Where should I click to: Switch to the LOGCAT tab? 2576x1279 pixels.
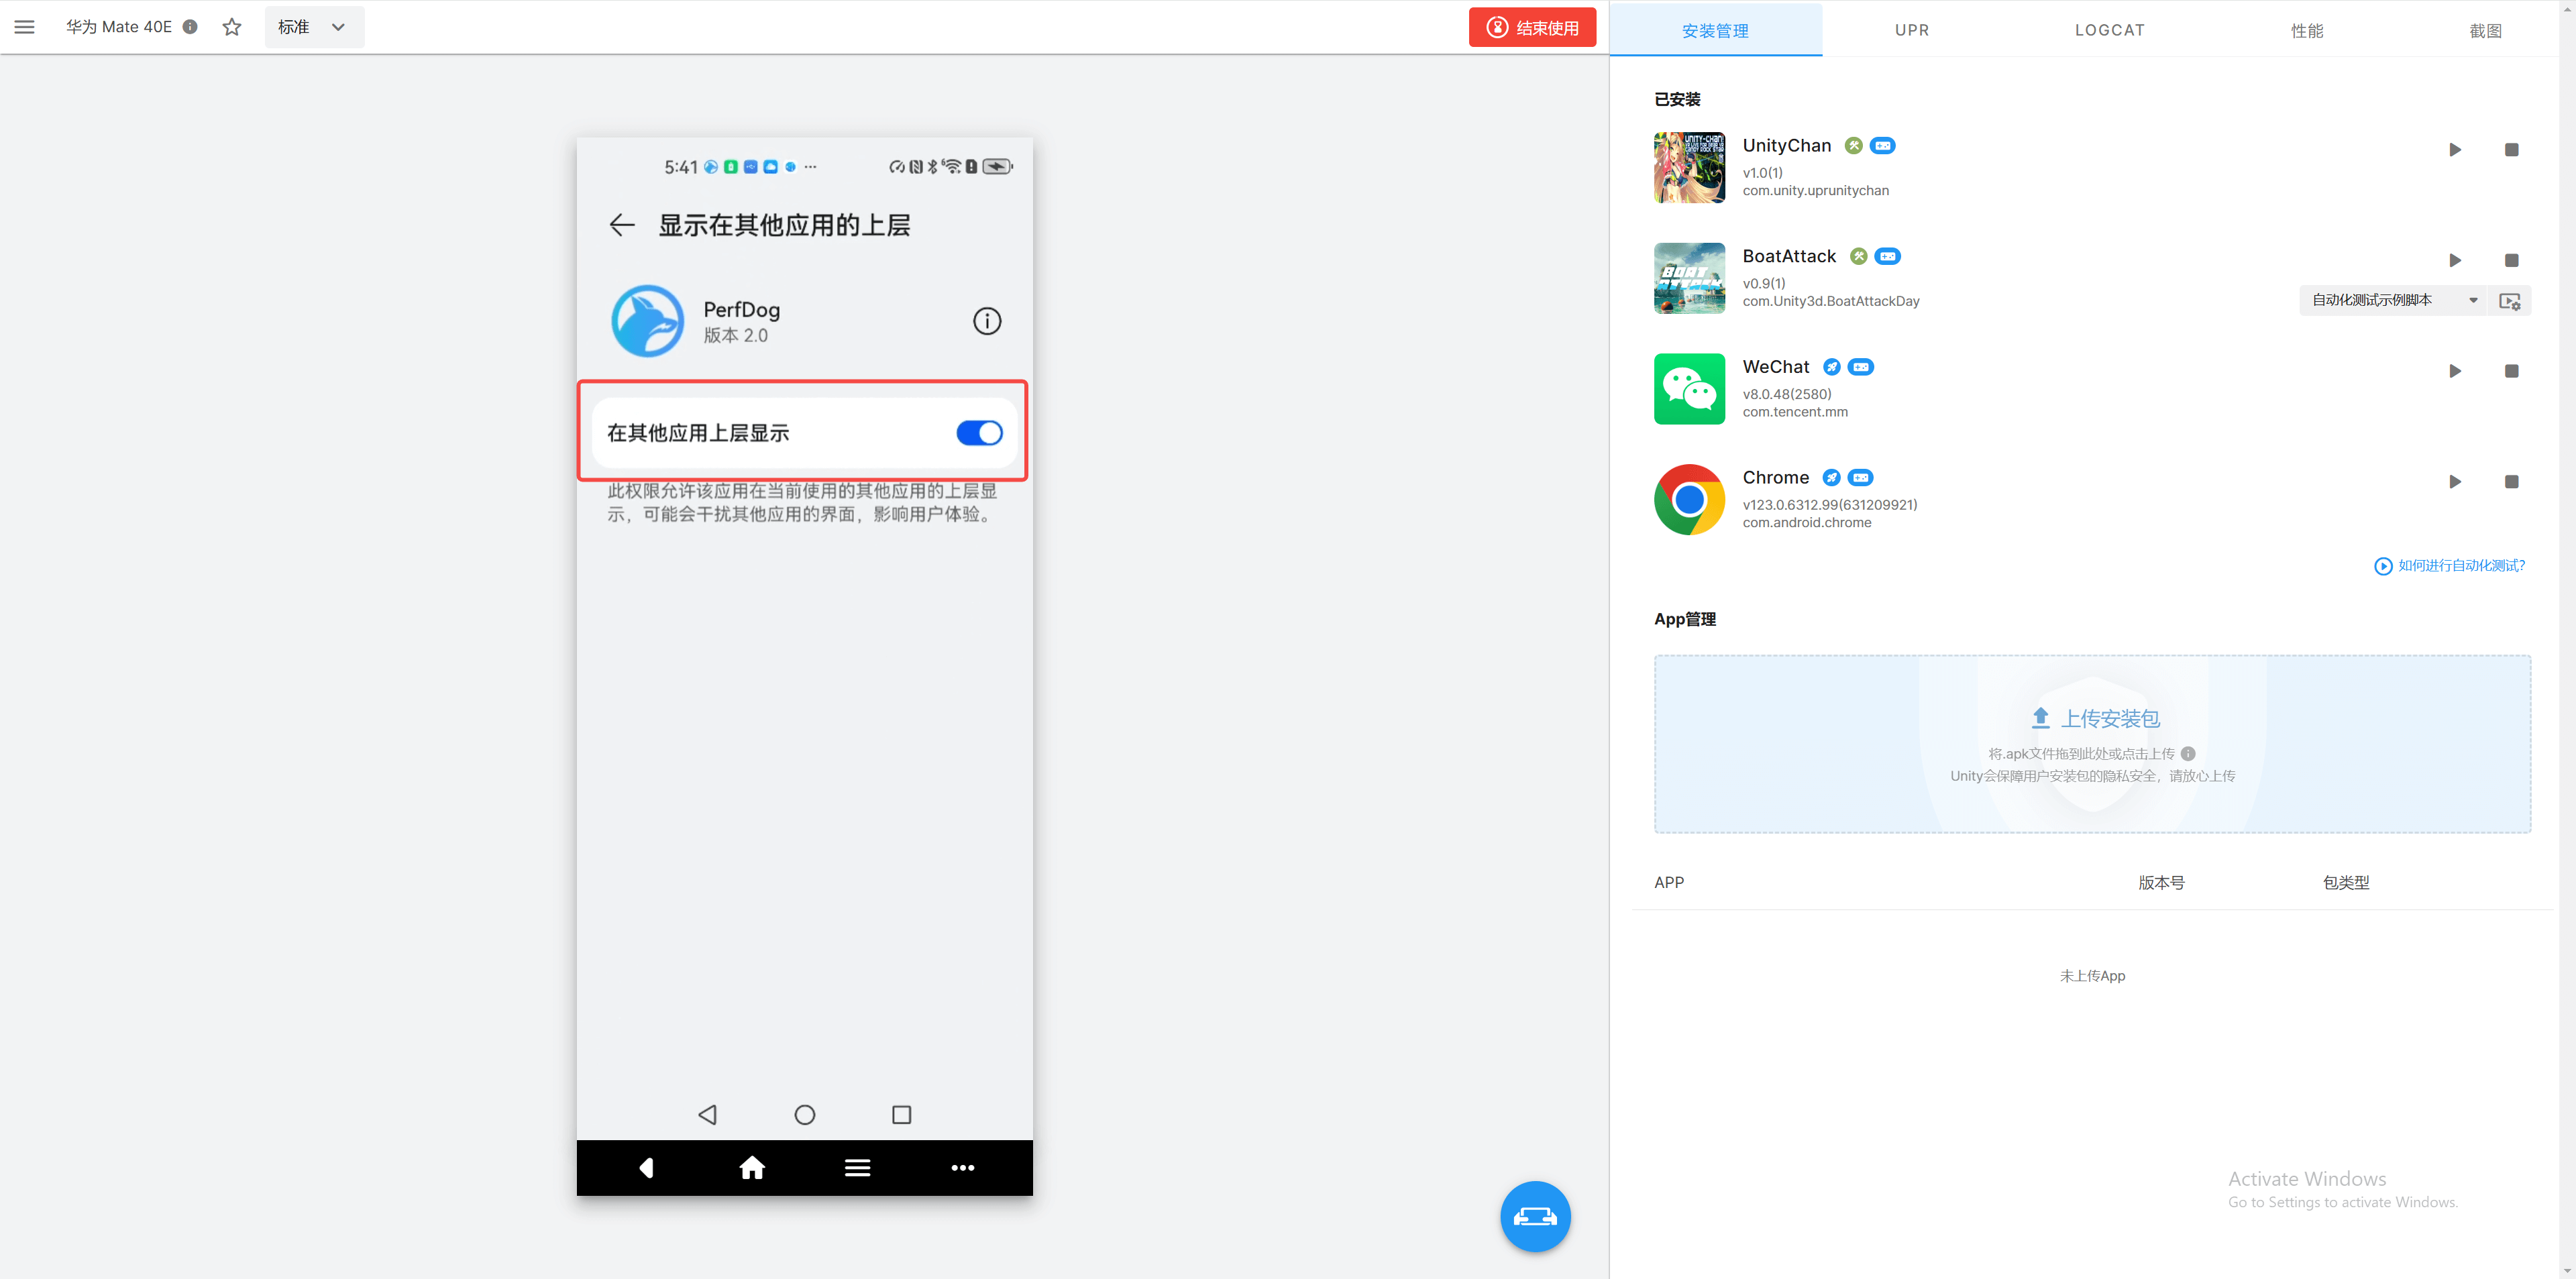click(2109, 30)
